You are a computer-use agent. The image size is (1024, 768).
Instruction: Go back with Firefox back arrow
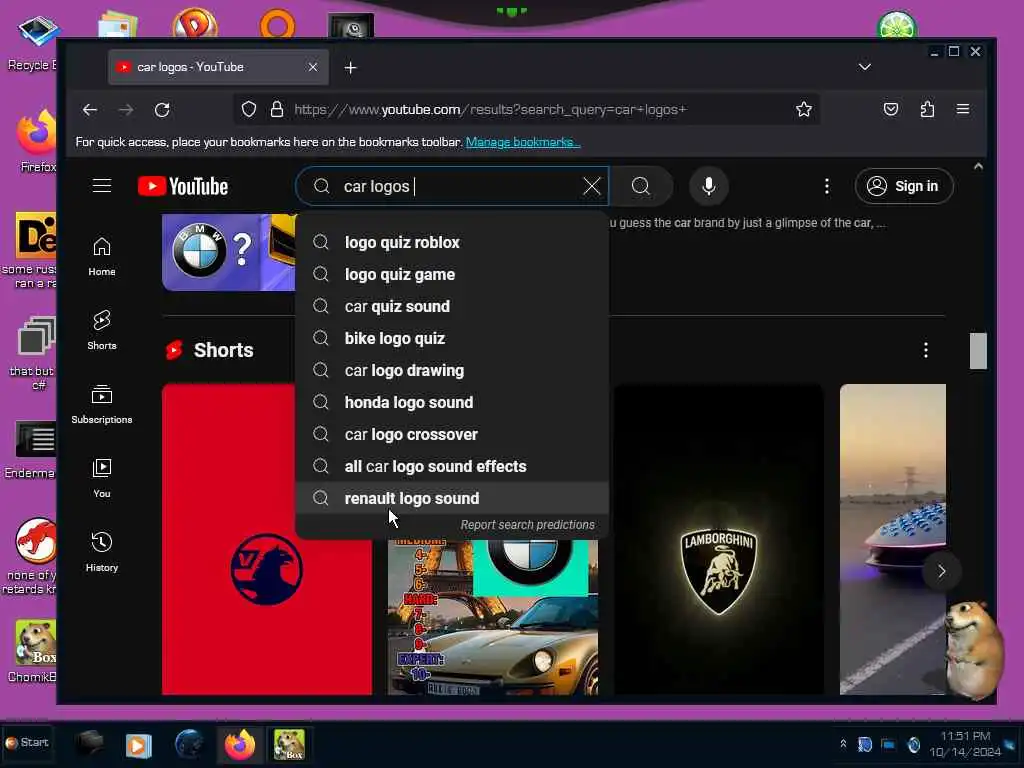coord(90,110)
